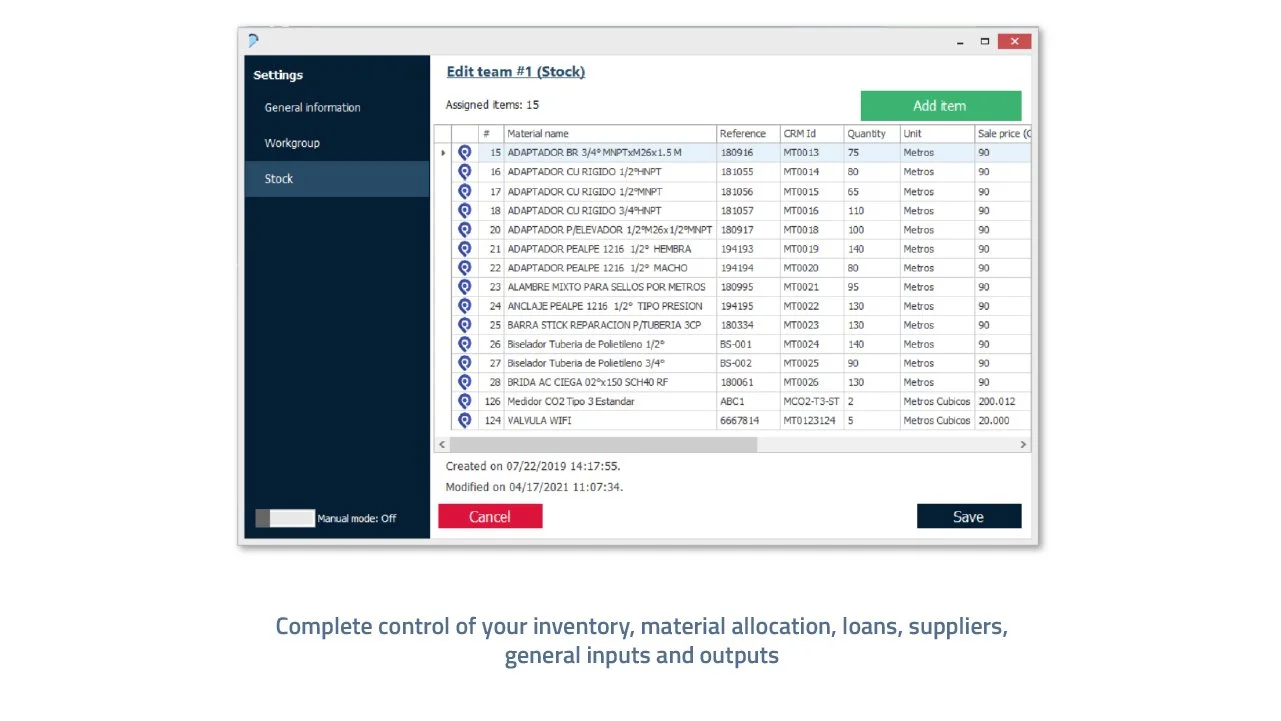Sort by Unit column header

[x=937, y=134]
